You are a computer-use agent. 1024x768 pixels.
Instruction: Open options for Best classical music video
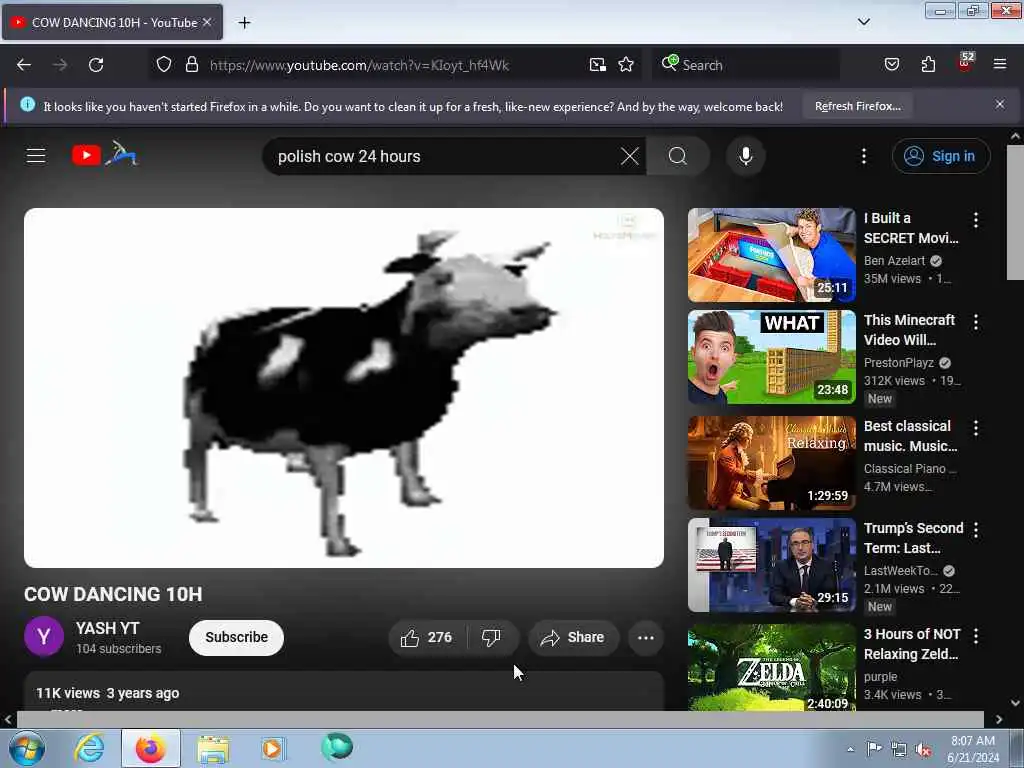point(976,428)
